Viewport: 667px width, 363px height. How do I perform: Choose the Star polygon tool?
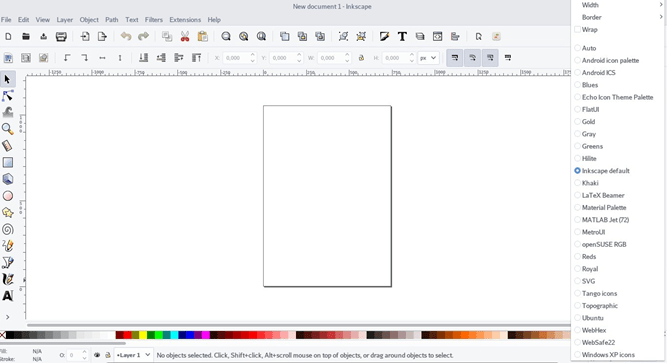[8, 212]
